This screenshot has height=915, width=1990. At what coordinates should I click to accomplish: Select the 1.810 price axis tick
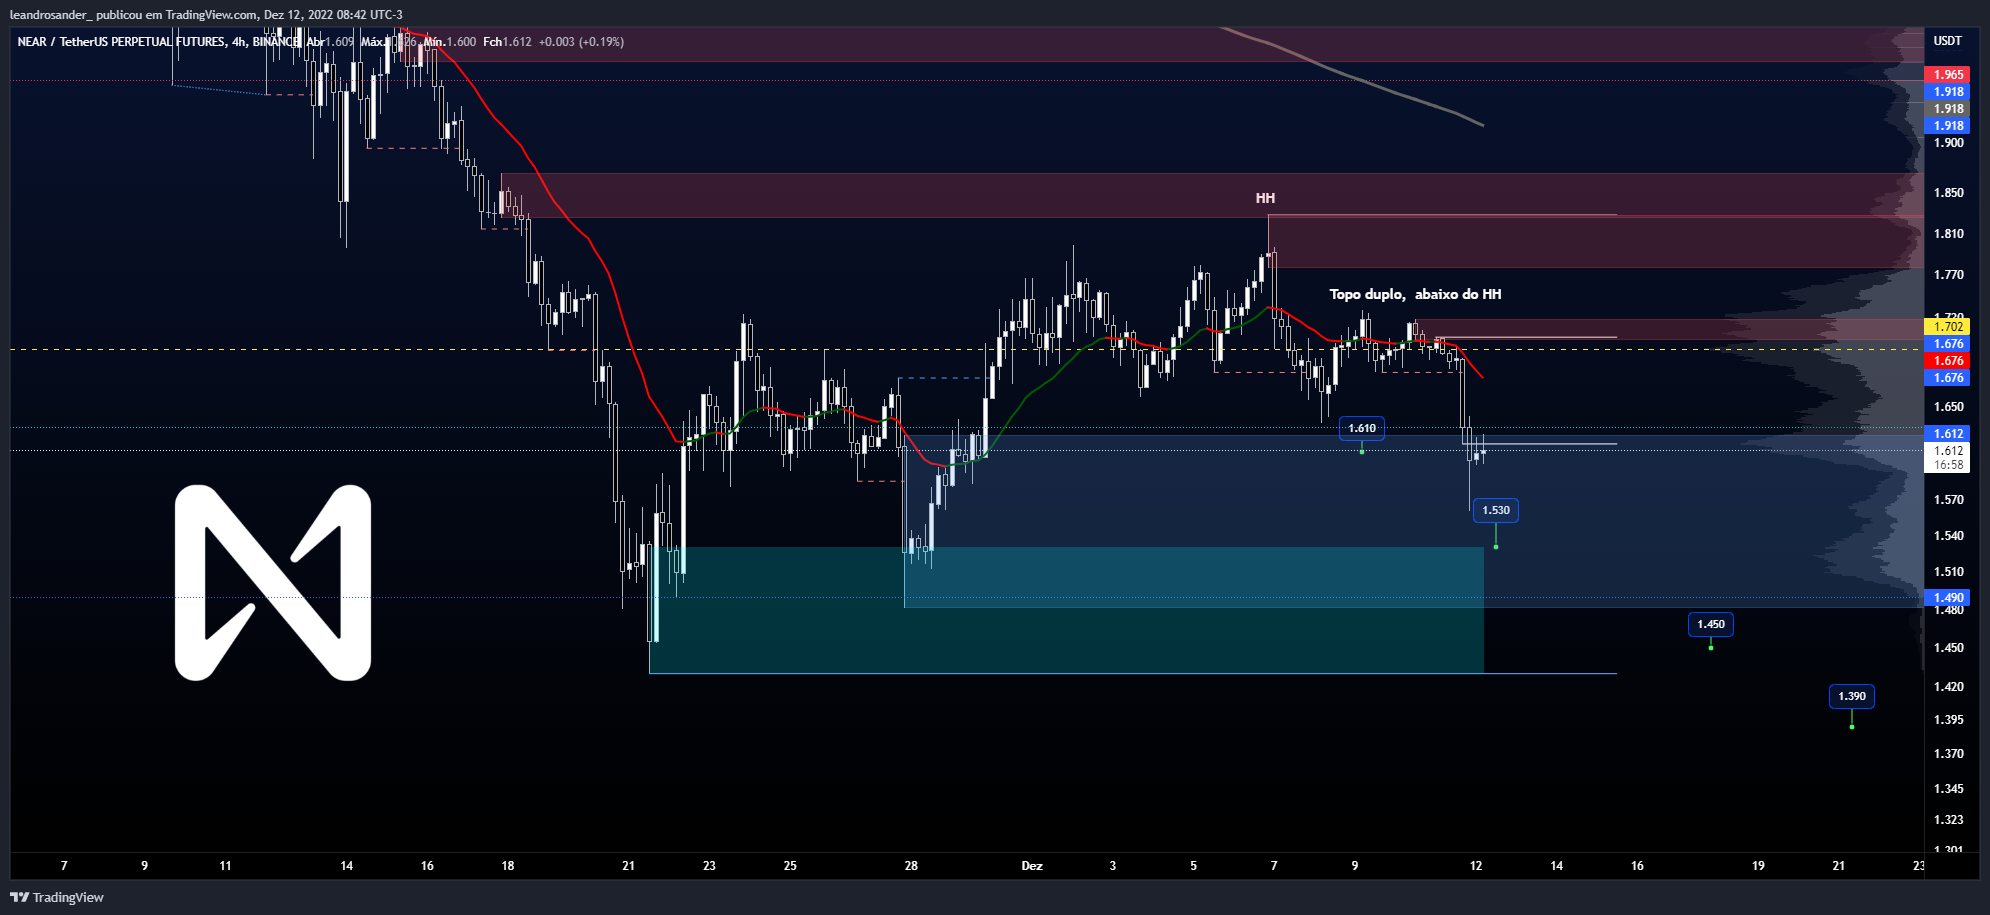(x=1948, y=234)
